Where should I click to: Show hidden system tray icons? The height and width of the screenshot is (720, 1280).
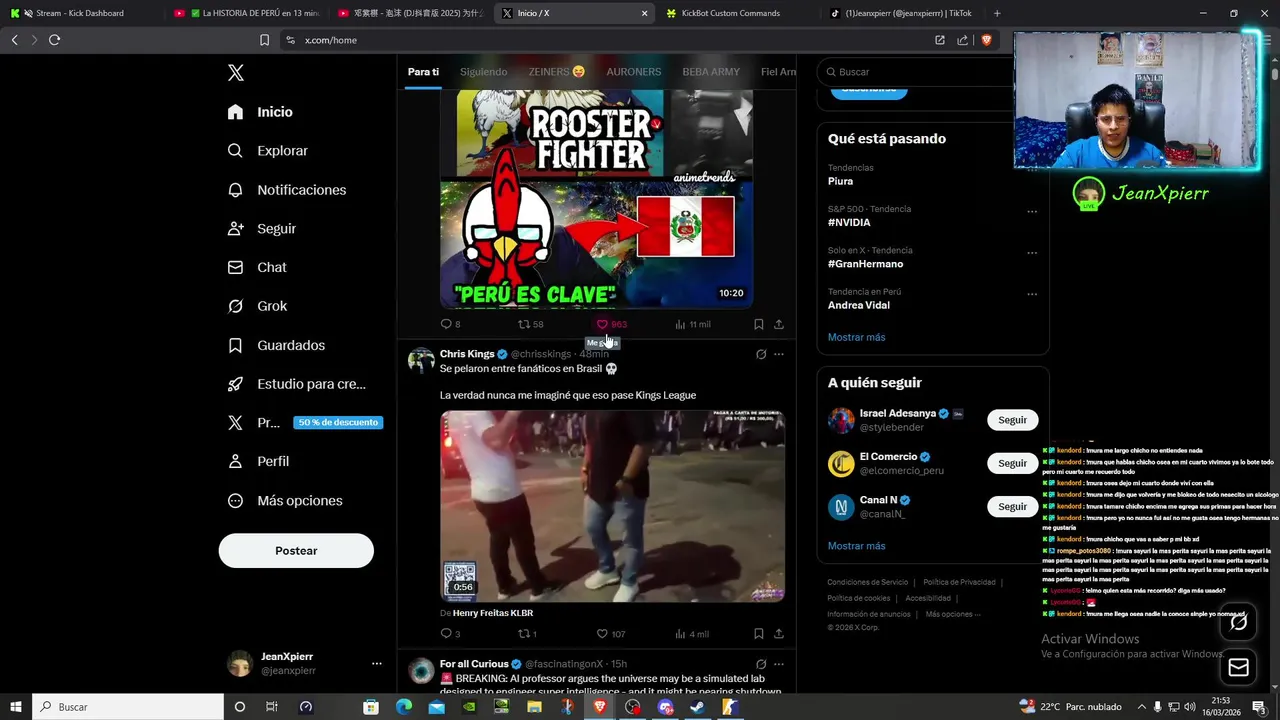coord(1141,707)
